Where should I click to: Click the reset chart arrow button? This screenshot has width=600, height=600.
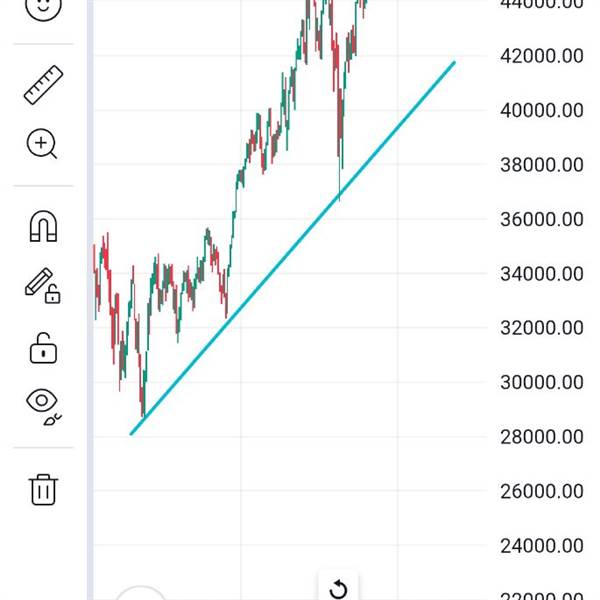[338, 589]
